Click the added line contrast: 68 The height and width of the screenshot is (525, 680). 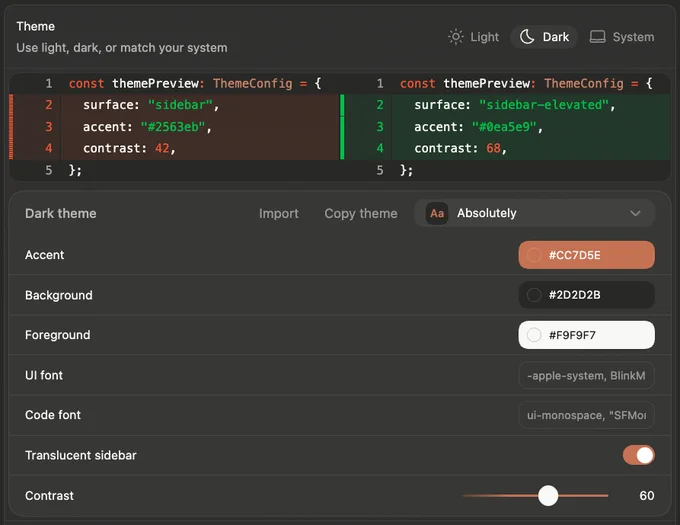click(505, 148)
